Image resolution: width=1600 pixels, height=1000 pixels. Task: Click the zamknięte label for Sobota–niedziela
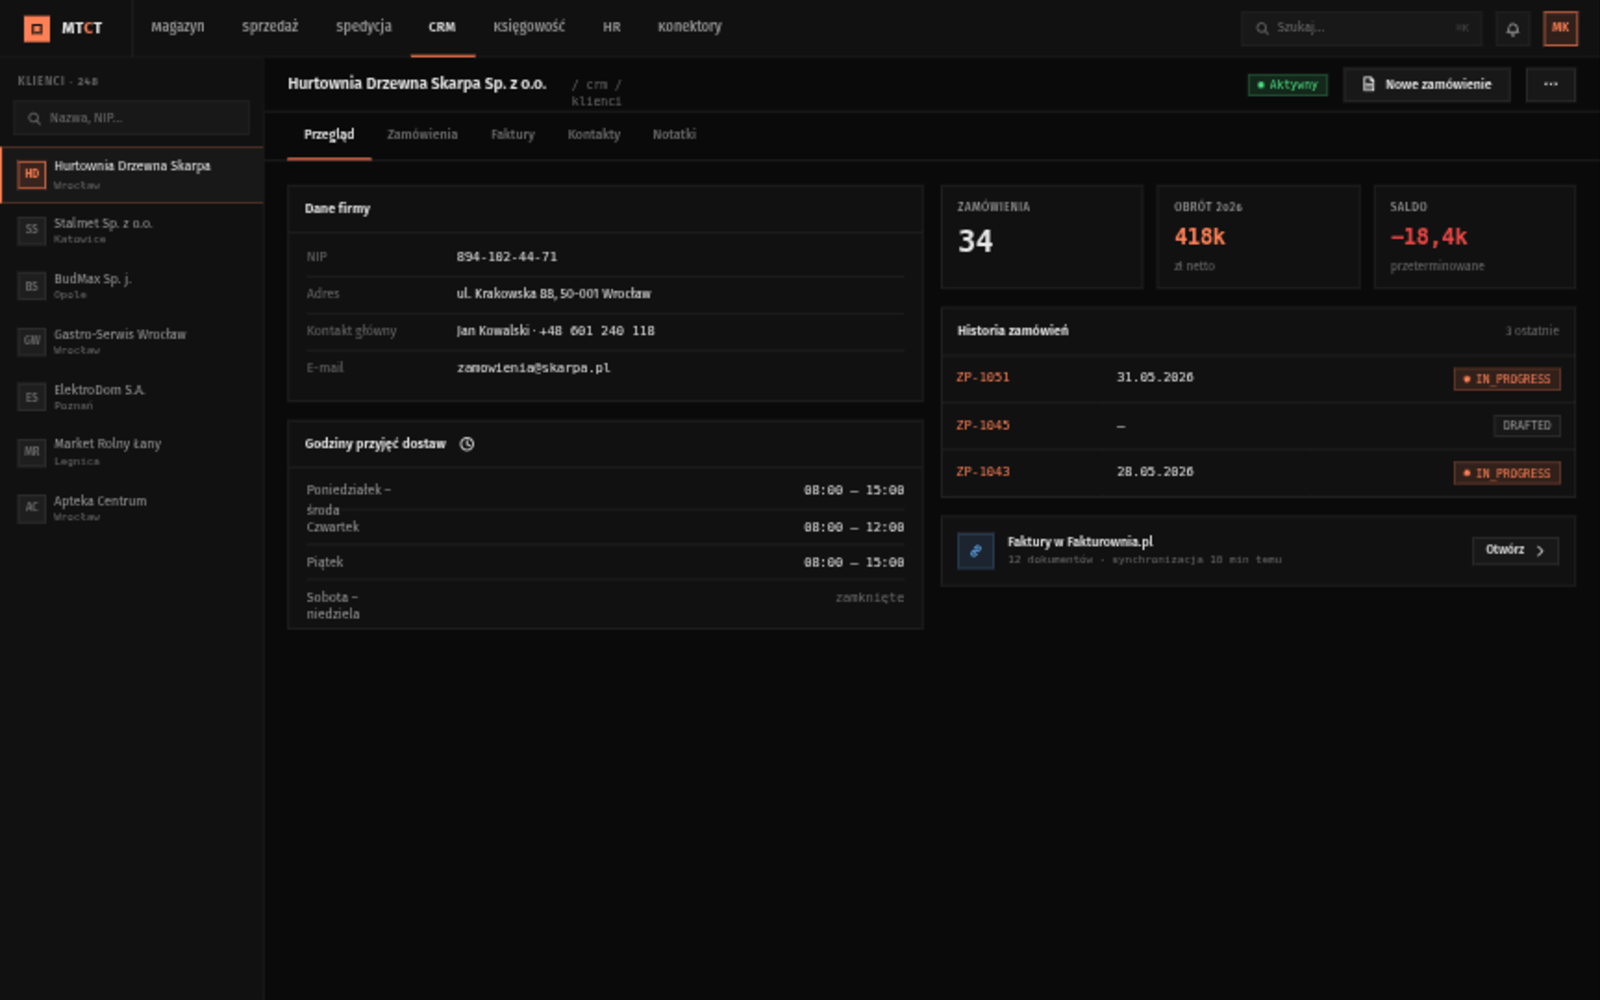(870, 597)
